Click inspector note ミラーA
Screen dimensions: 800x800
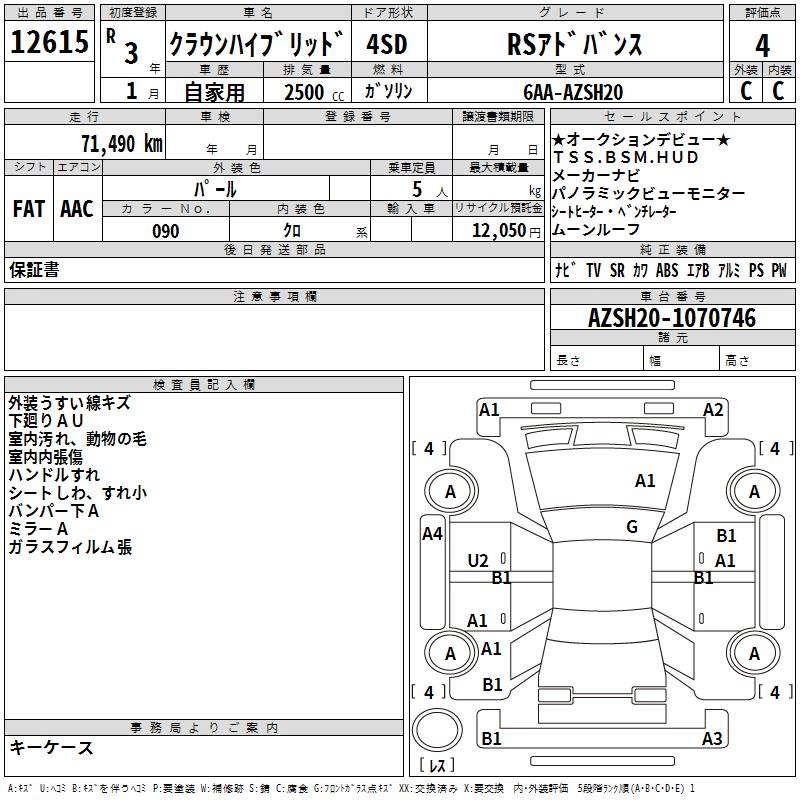pyautogui.click(x=38, y=529)
